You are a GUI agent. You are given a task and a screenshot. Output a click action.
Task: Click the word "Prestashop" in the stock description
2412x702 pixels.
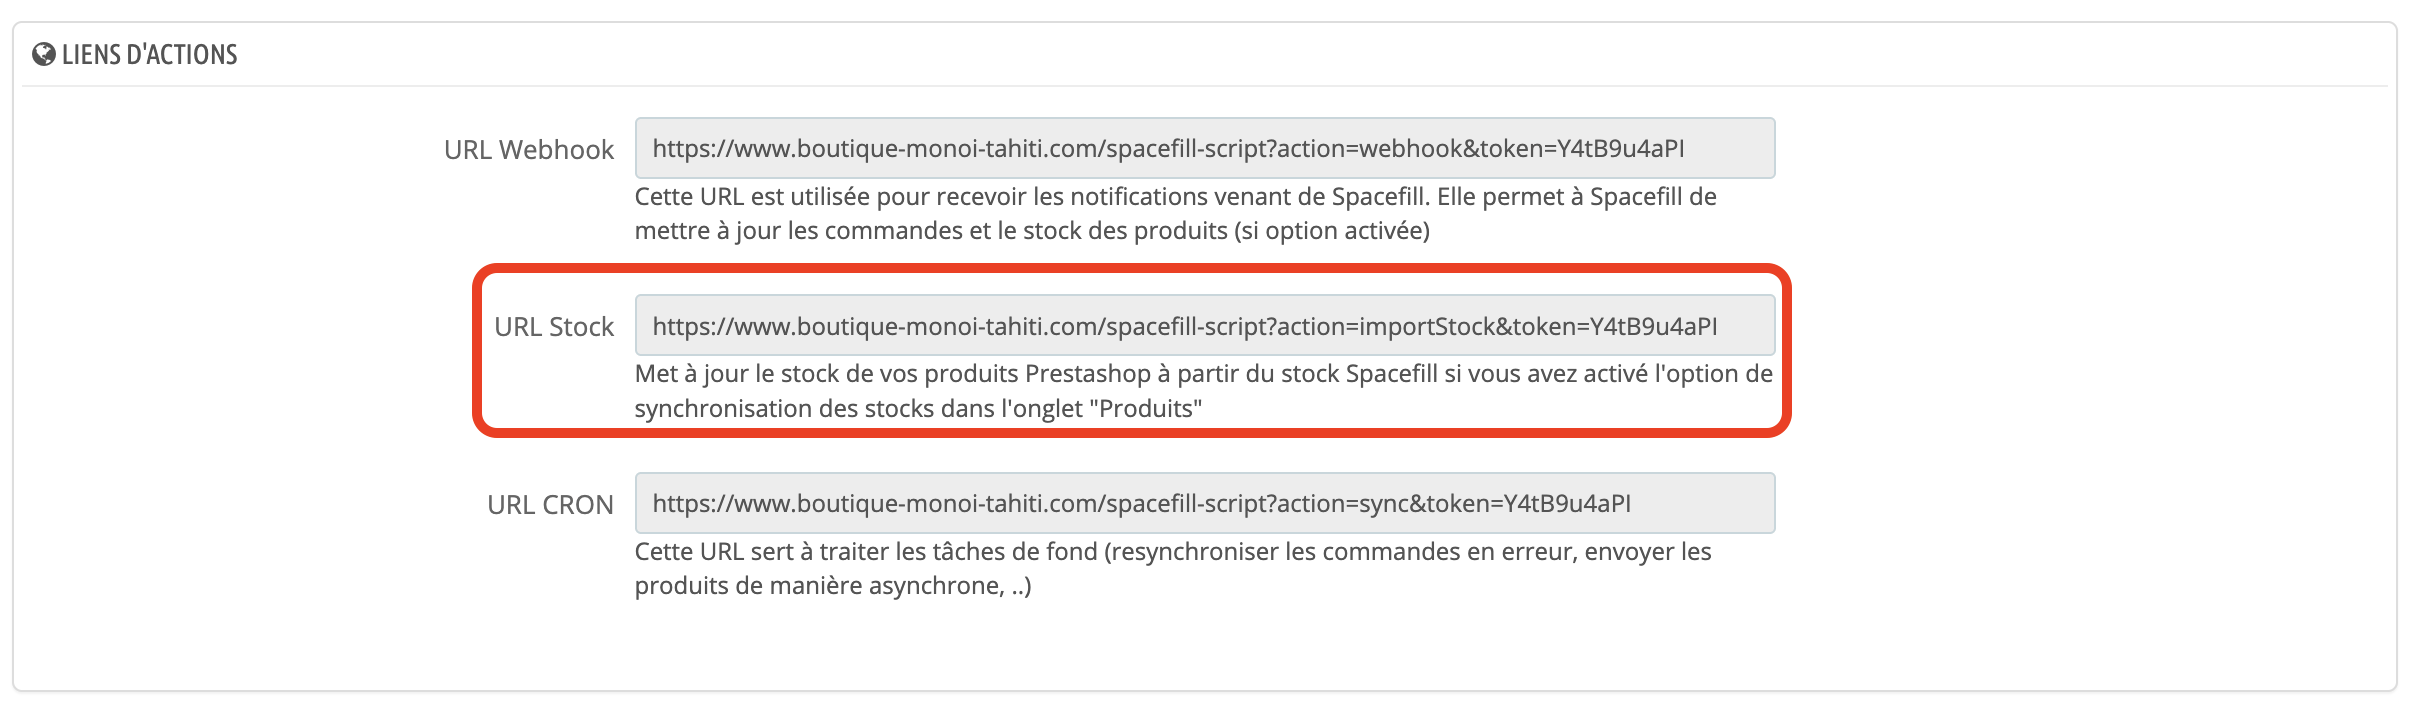click(x=1087, y=374)
